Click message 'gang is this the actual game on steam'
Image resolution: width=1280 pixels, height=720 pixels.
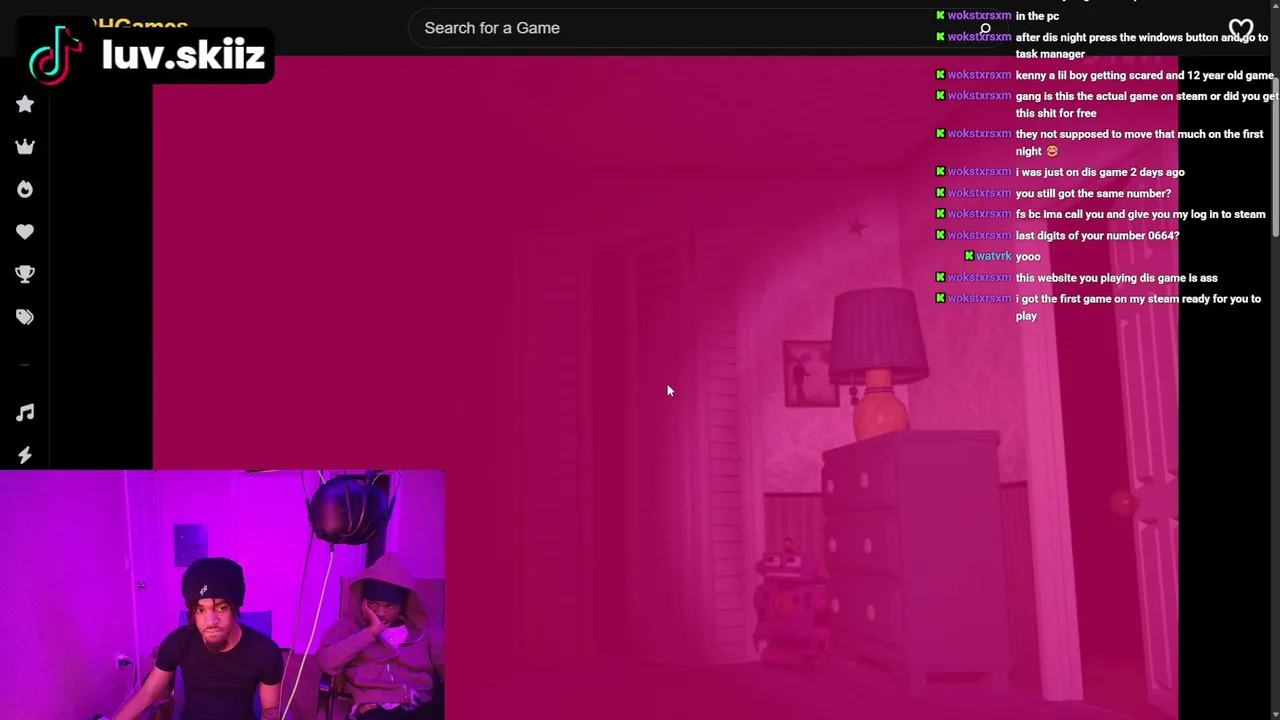click(1147, 105)
